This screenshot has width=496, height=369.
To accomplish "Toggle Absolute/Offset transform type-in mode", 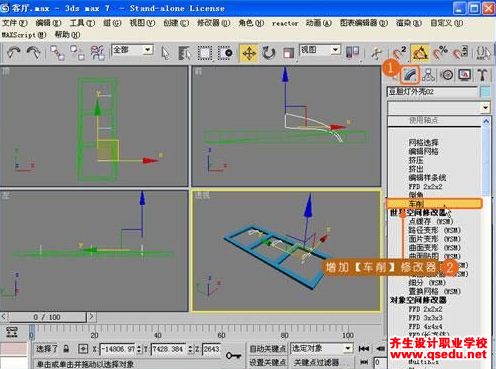I will [83, 349].
